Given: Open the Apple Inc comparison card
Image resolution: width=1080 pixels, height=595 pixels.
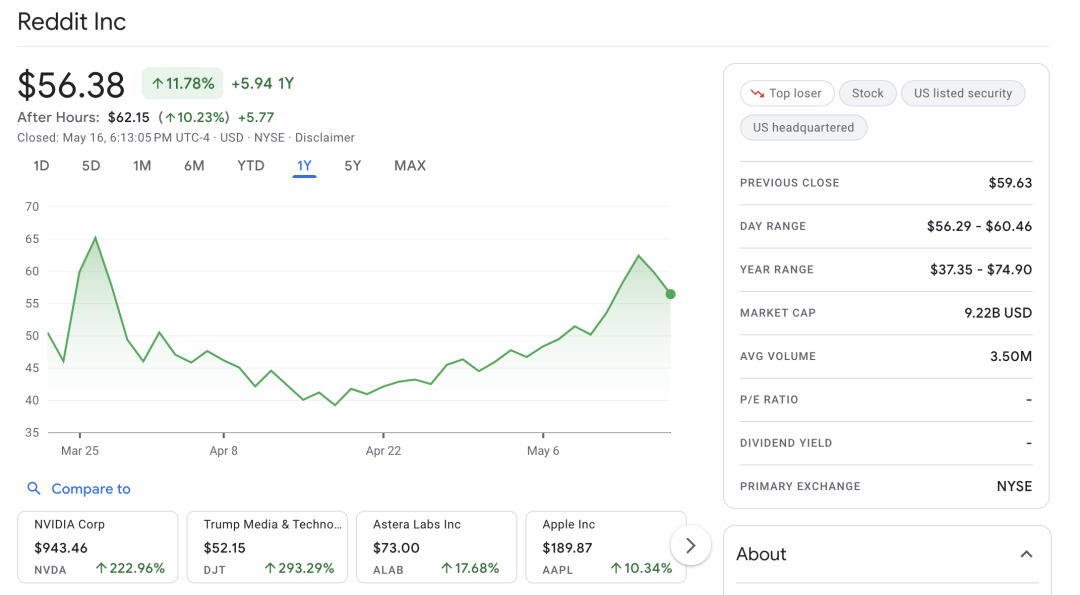Looking at the screenshot, I should click(x=606, y=547).
